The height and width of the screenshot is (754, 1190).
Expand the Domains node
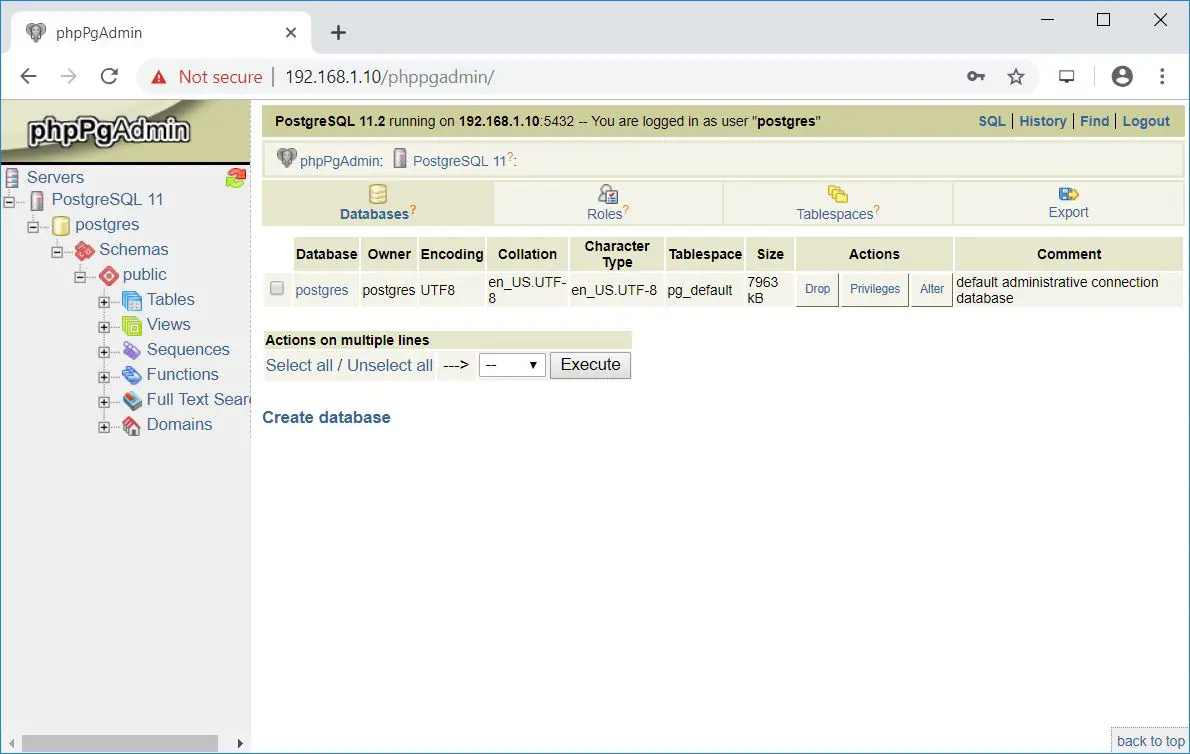tap(104, 427)
